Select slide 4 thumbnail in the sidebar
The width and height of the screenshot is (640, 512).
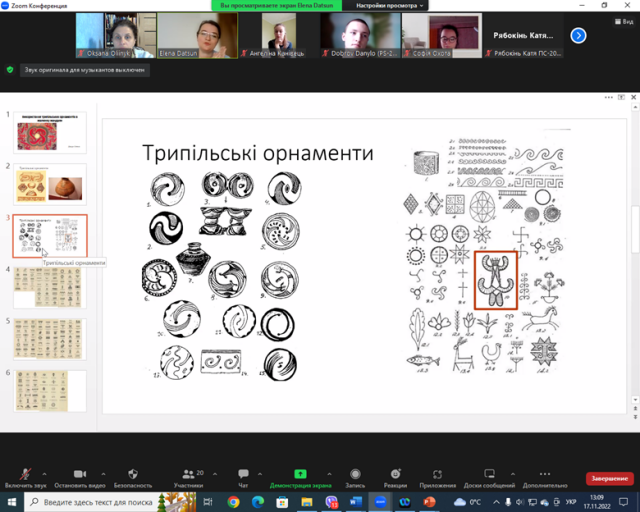tap(49, 287)
